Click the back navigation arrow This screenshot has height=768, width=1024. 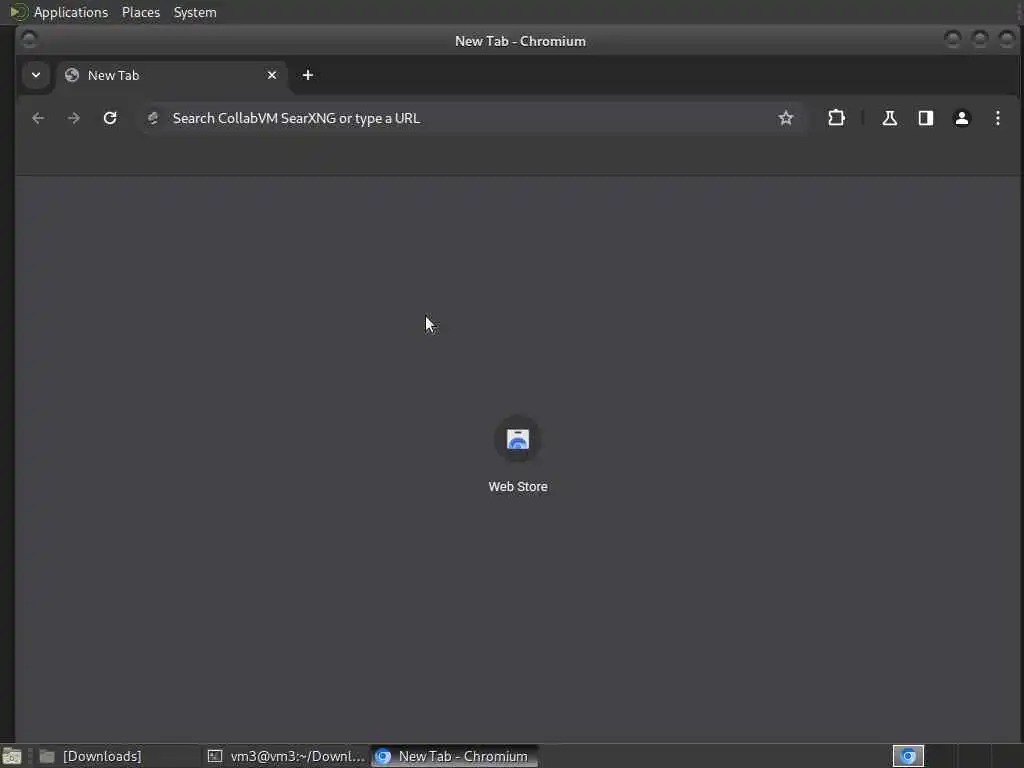click(38, 118)
